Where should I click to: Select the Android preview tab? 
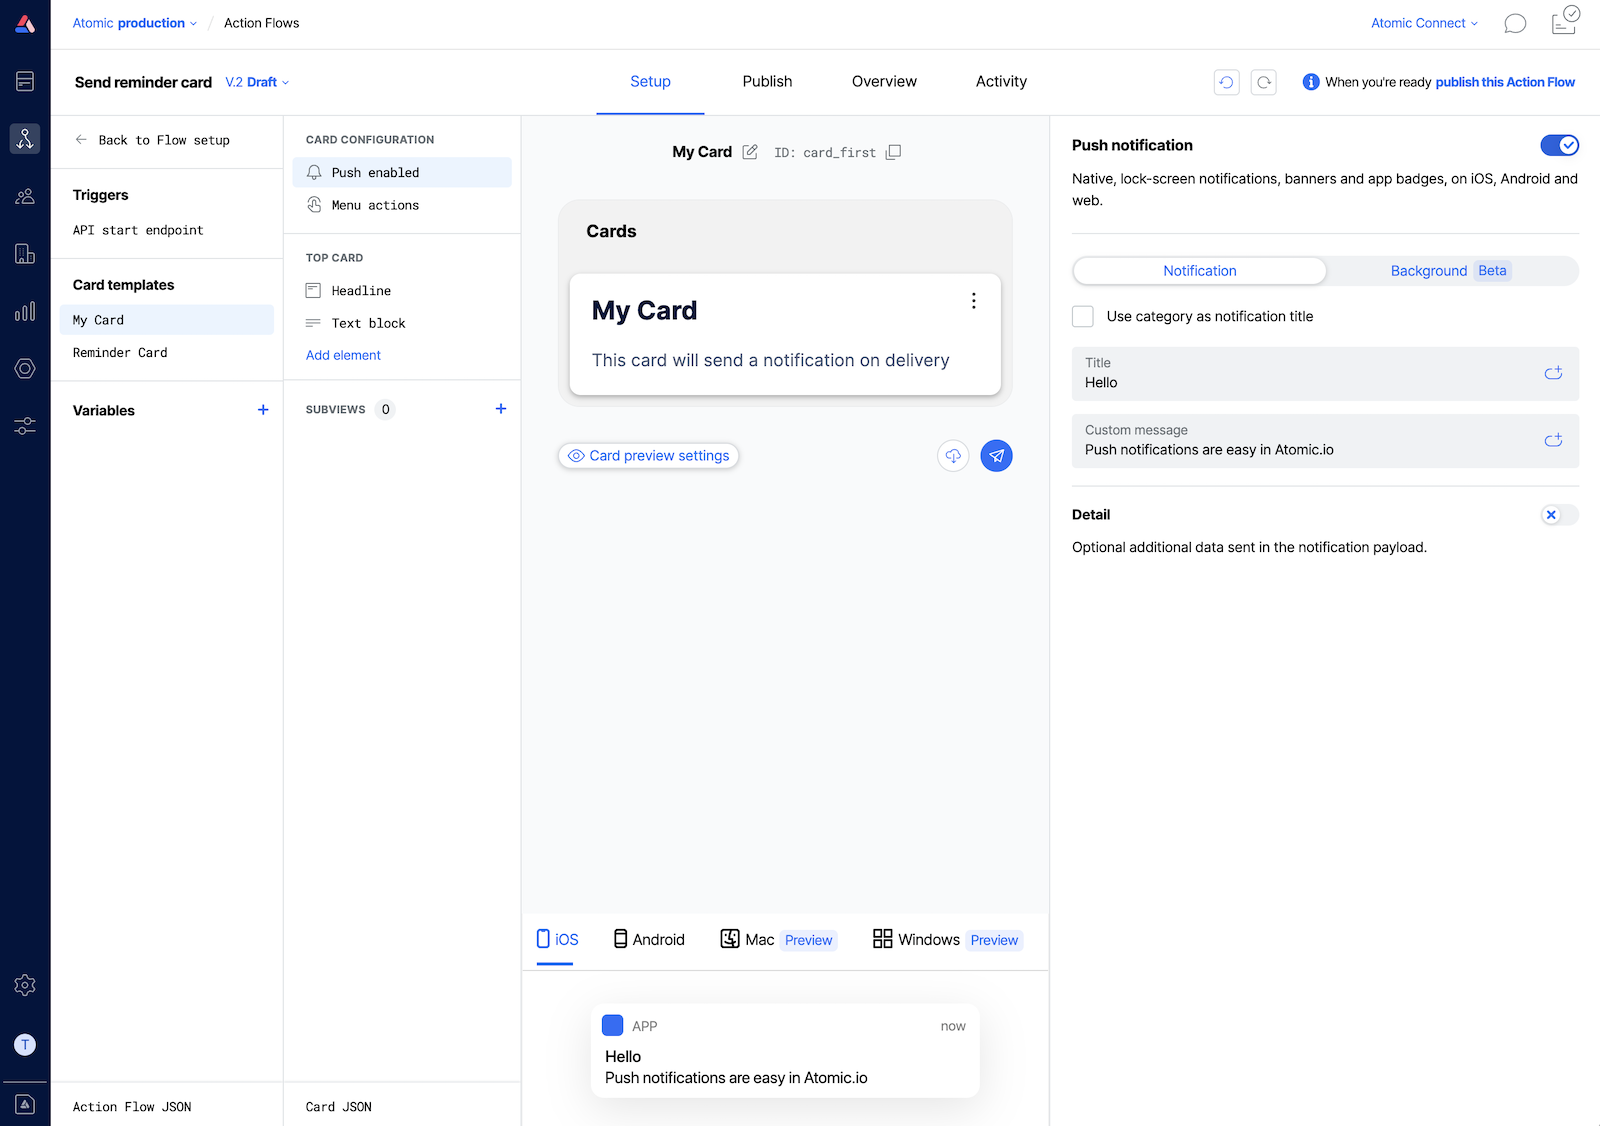pyautogui.click(x=649, y=940)
